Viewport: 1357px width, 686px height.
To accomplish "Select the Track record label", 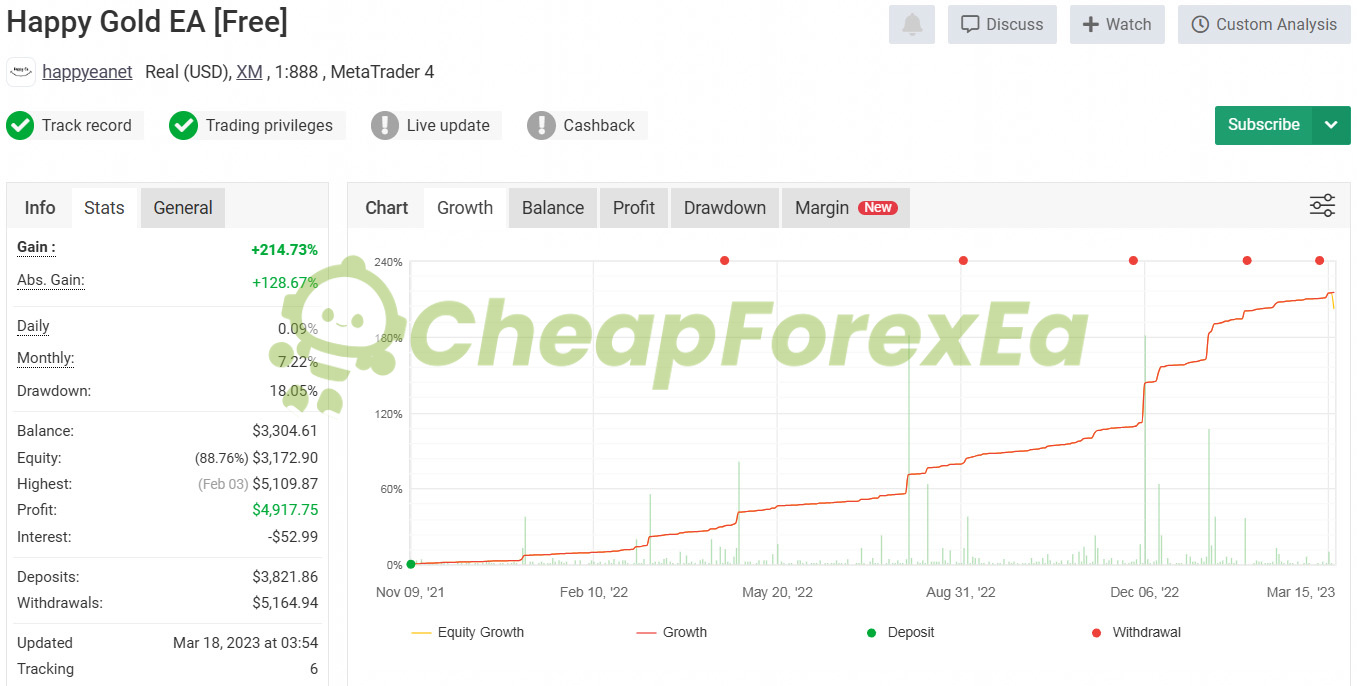I will point(87,126).
